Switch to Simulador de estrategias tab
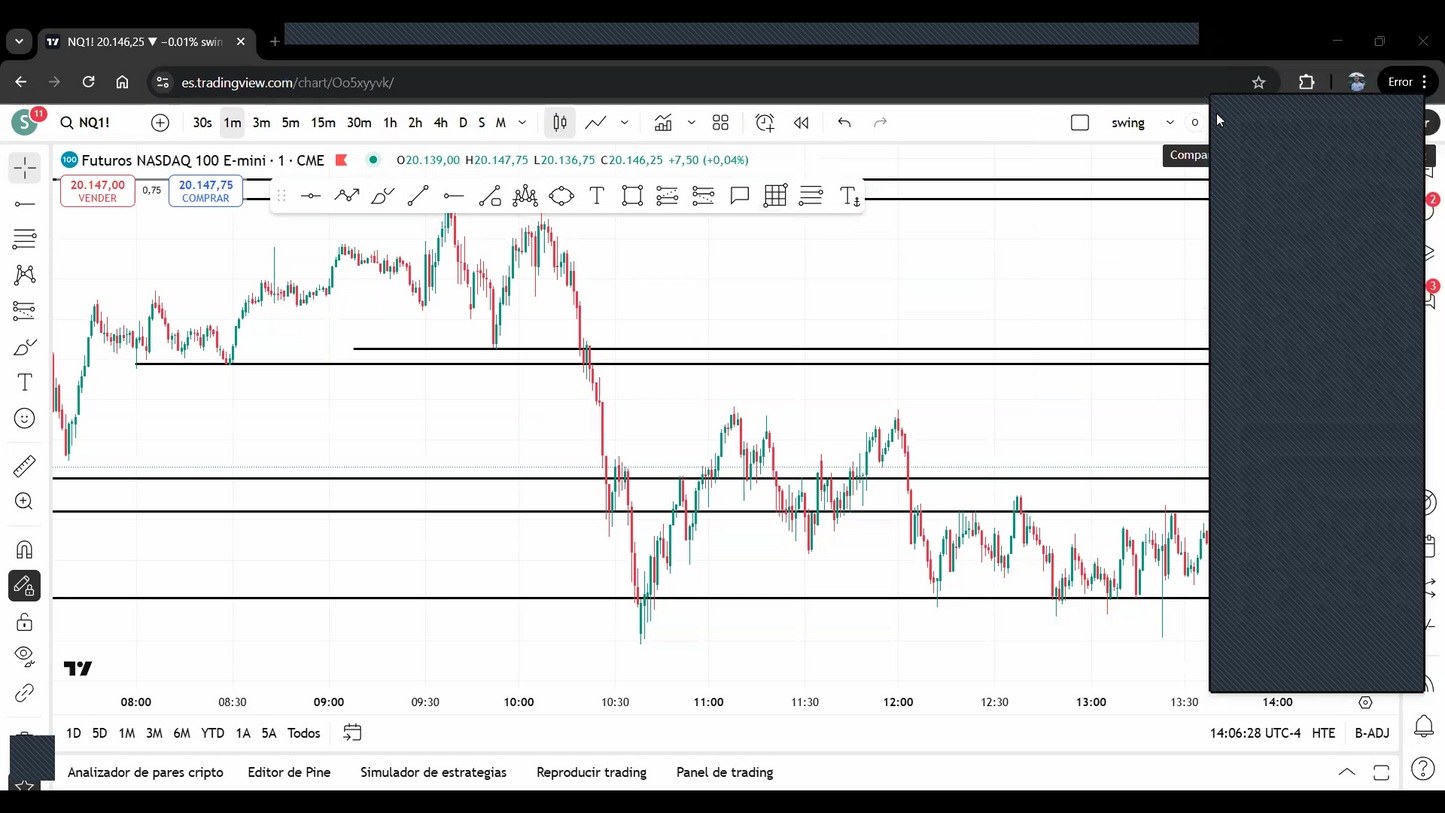This screenshot has width=1445, height=813. pyautogui.click(x=433, y=772)
